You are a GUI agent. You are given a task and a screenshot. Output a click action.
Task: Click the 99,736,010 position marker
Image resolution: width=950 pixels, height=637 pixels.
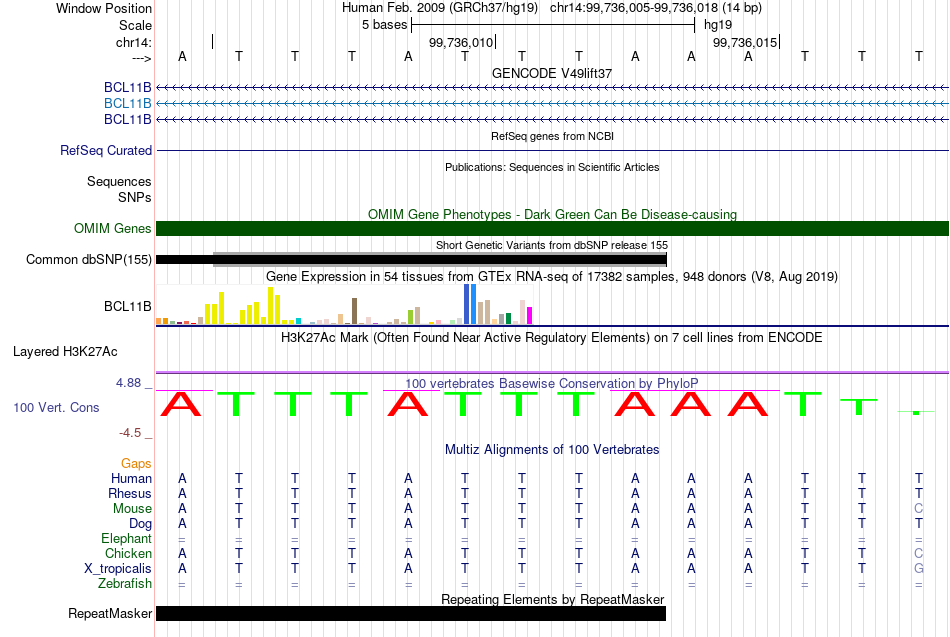[x=460, y=42]
